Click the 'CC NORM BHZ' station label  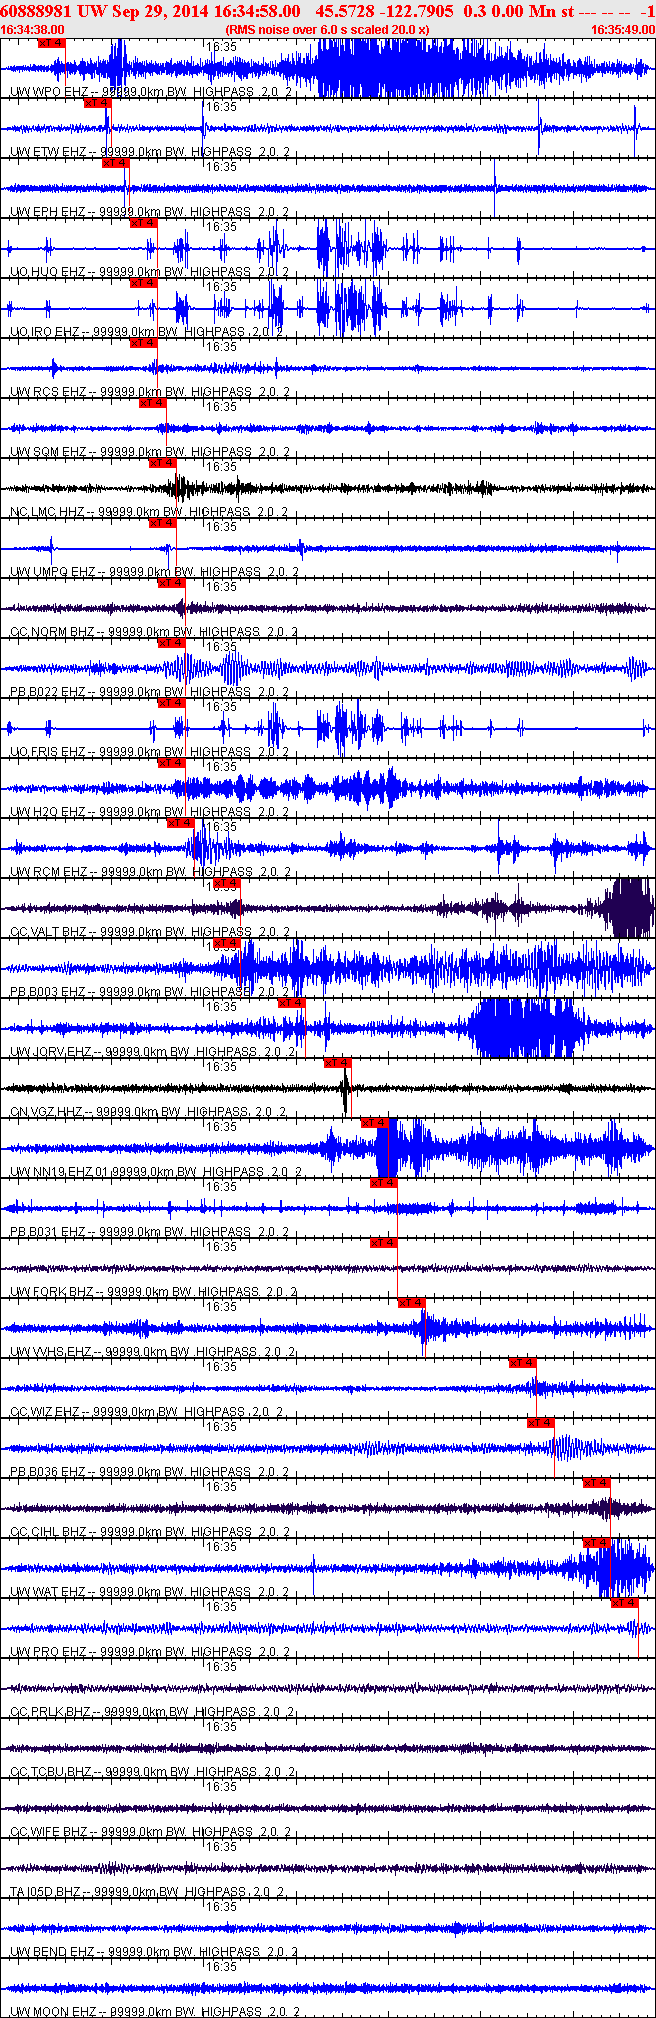52,632
